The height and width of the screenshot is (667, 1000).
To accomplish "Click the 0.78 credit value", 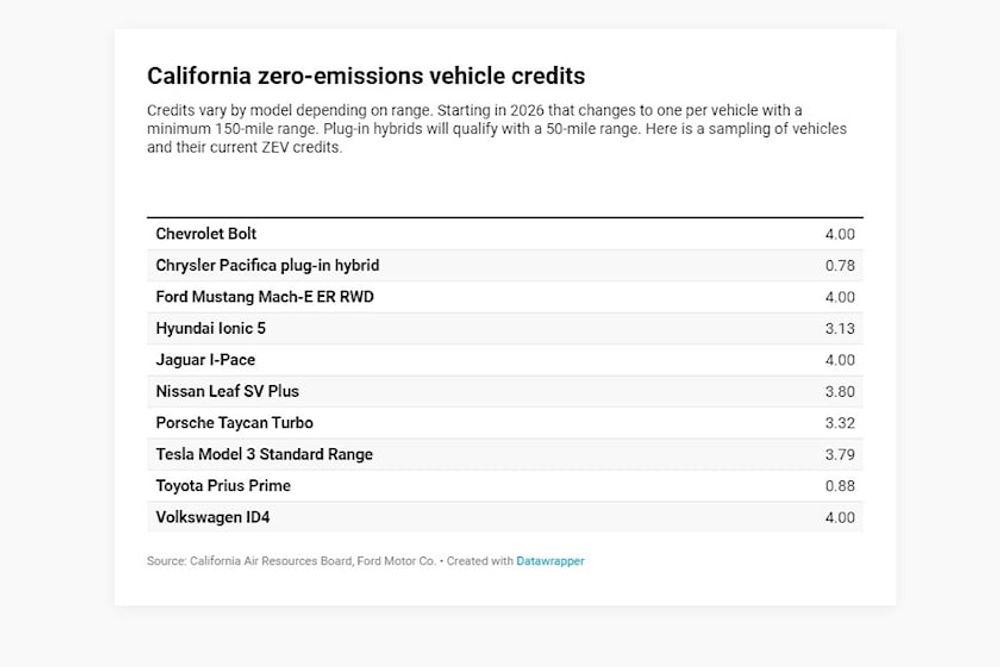I will (840, 266).
